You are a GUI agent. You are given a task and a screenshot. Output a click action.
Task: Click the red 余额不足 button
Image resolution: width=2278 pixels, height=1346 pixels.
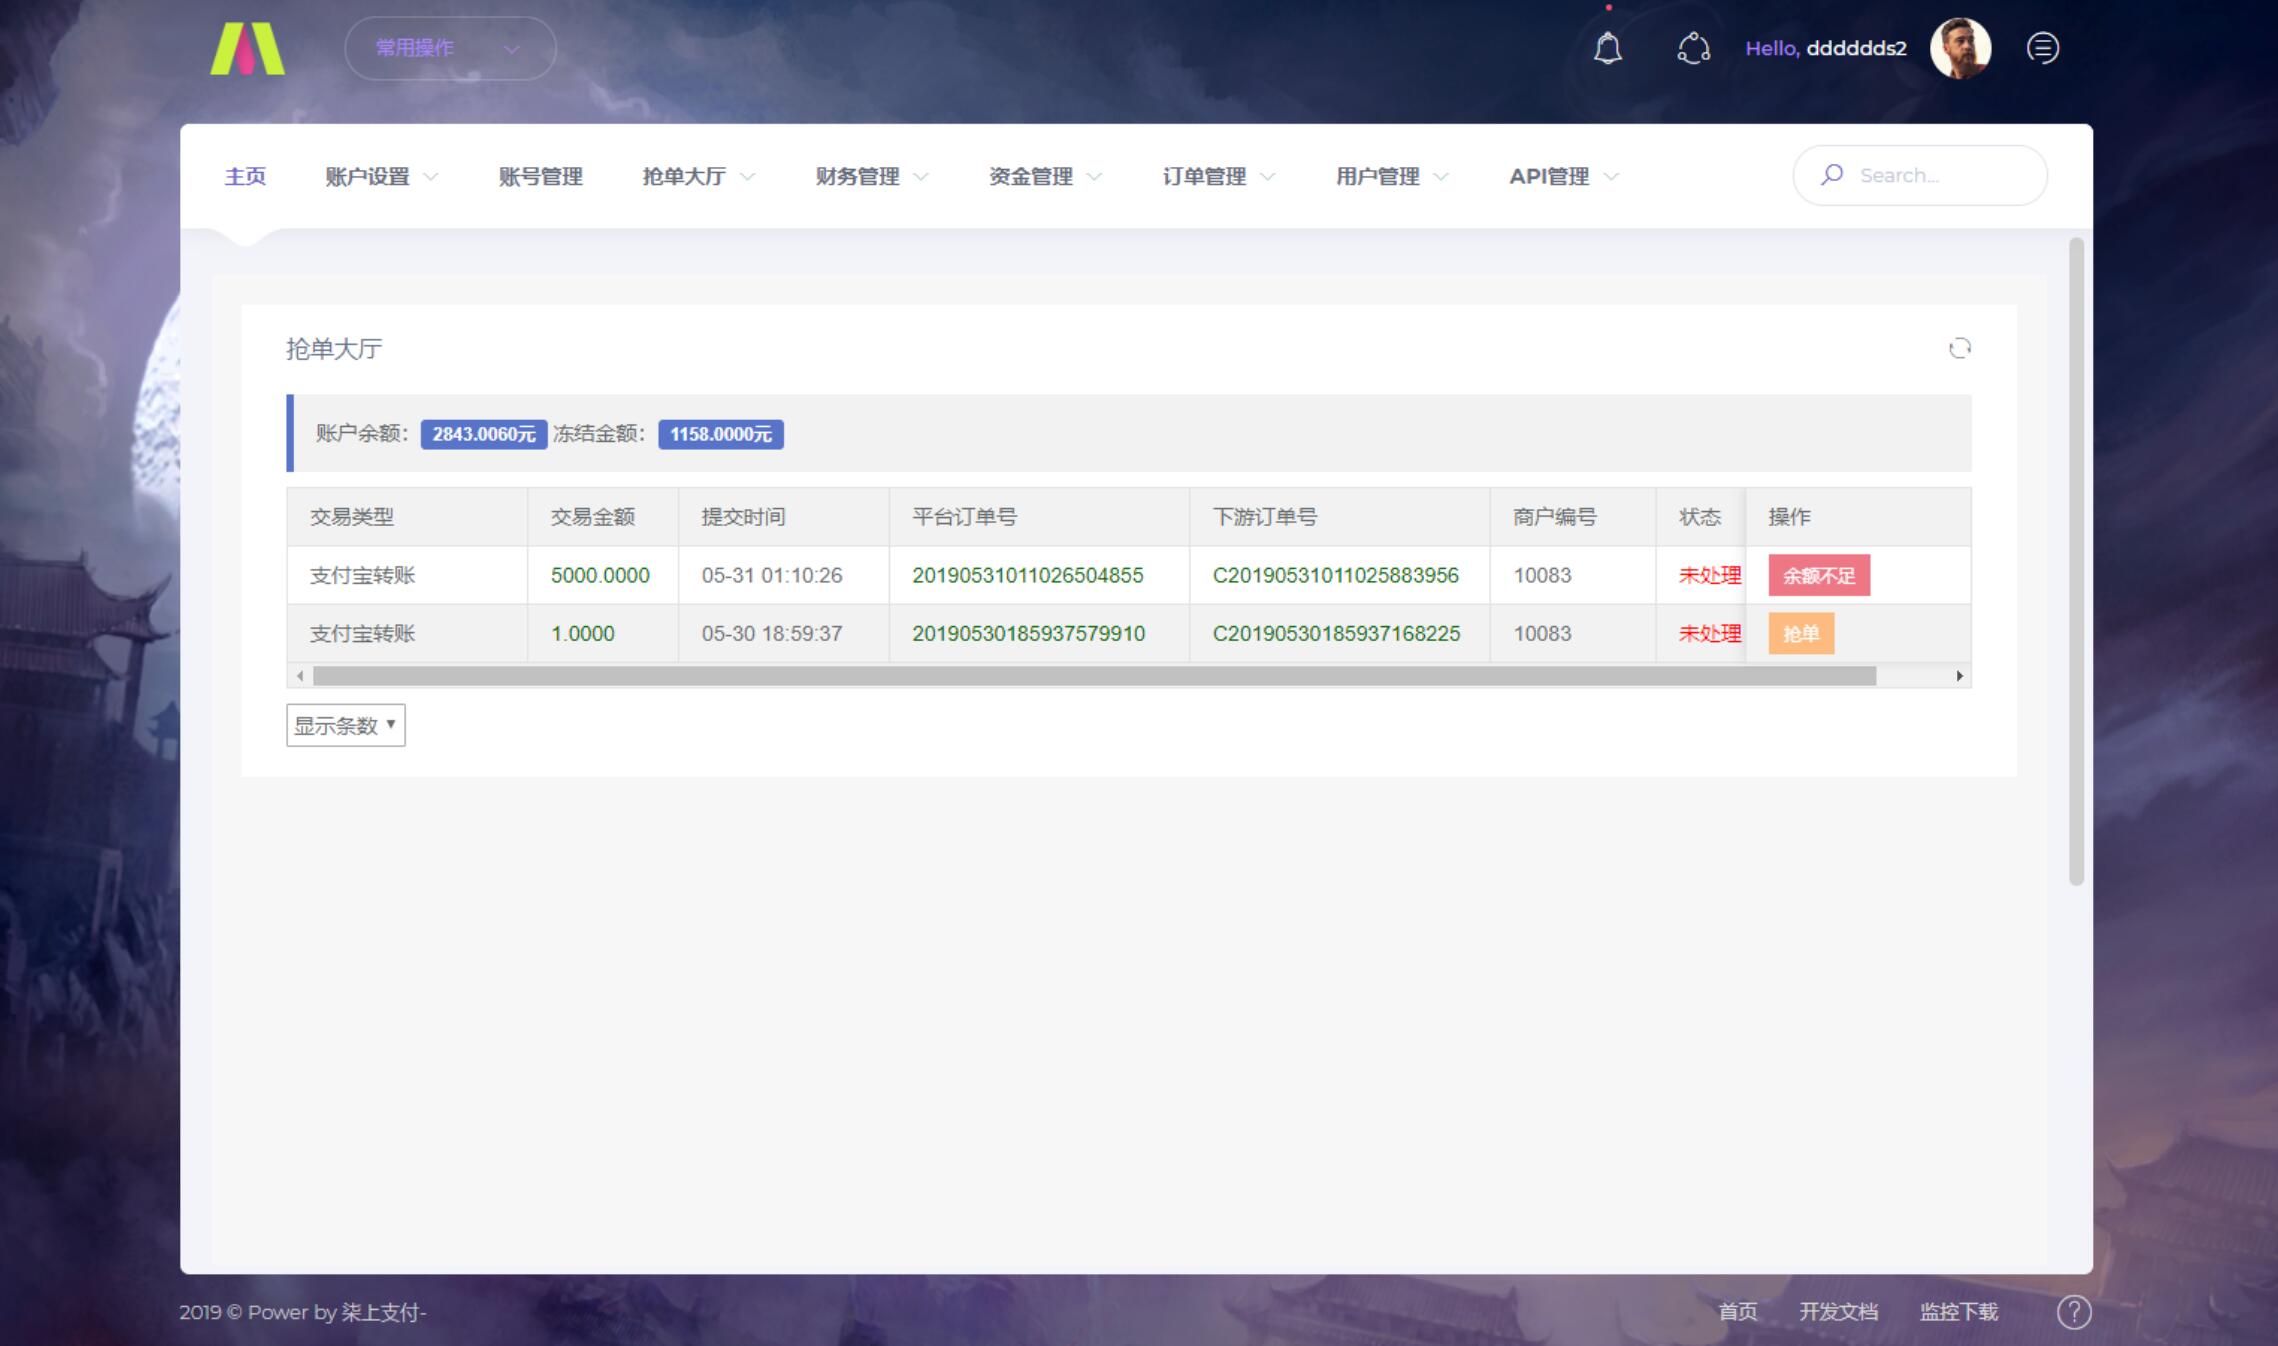[1818, 575]
